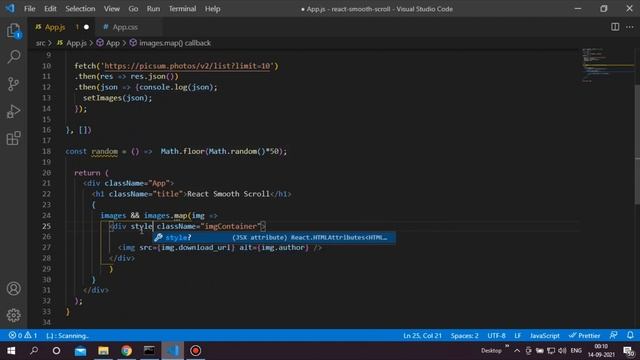The height and width of the screenshot is (360, 640).
Task: Open the errors and warnings status indicator
Action: point(23,336)
